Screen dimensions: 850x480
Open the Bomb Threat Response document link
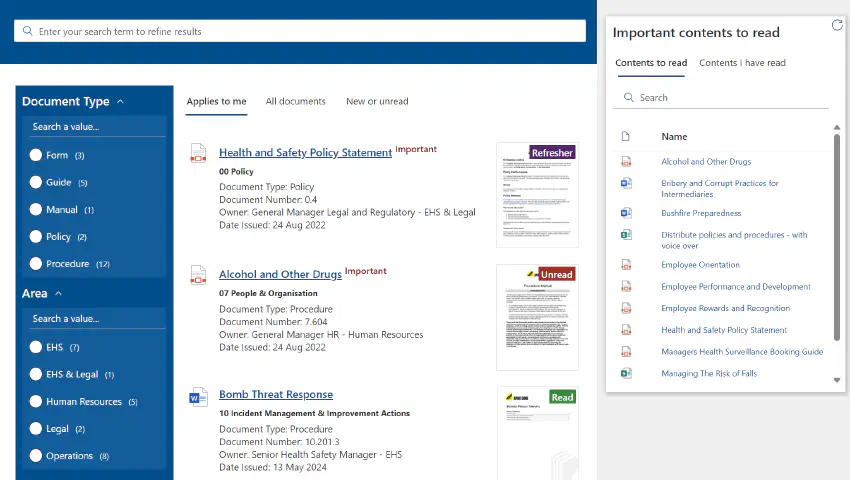pos(276,394)
